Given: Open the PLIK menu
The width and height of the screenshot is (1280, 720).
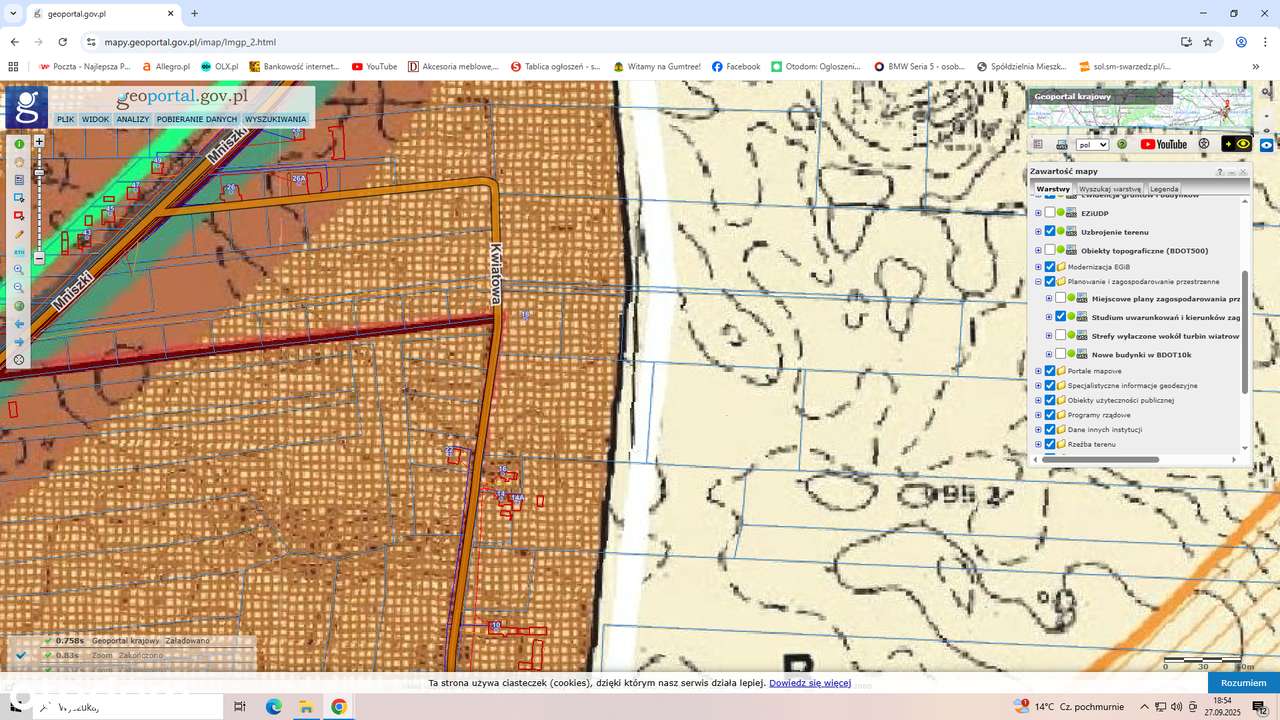Looking at the screenshot, I should [x=65, y=119].
